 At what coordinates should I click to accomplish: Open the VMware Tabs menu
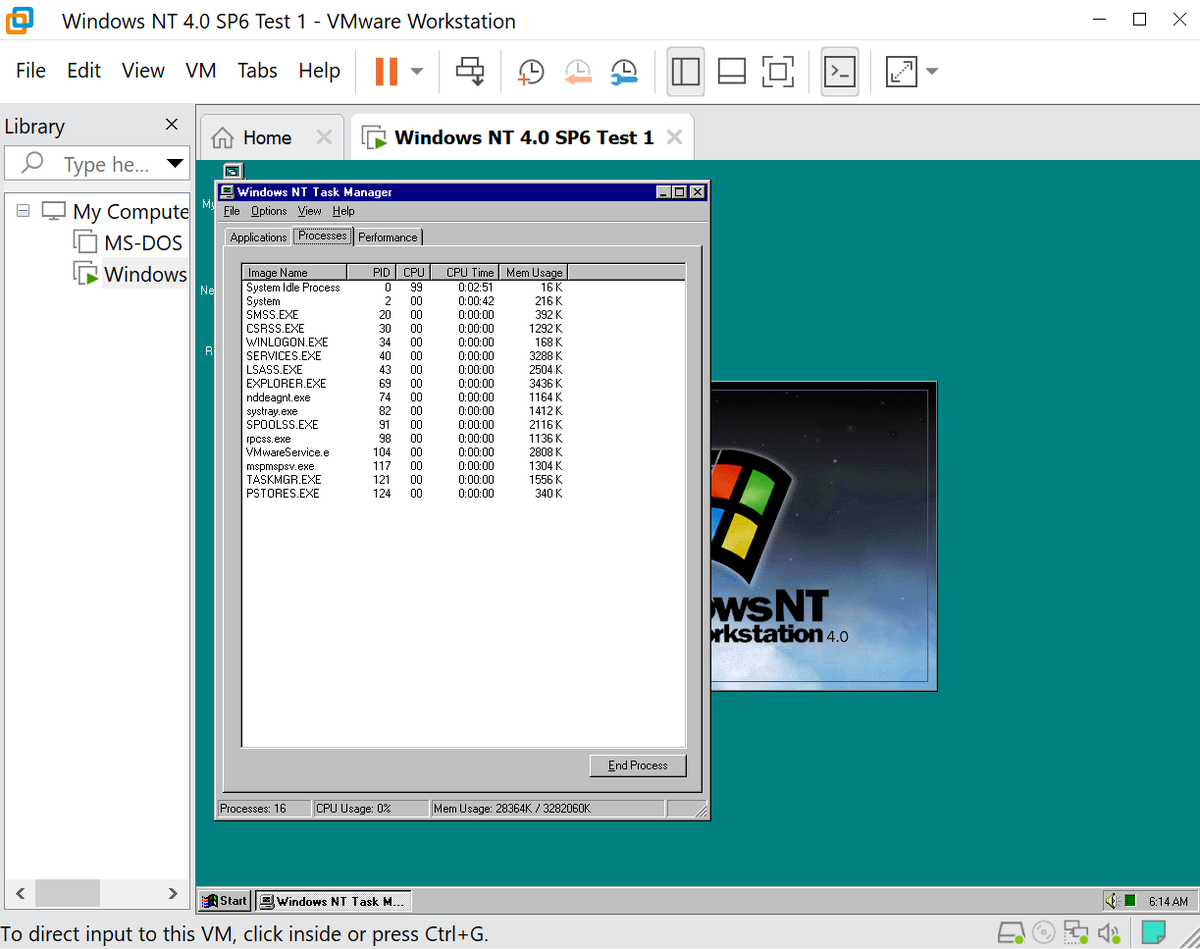coord(257,70)
